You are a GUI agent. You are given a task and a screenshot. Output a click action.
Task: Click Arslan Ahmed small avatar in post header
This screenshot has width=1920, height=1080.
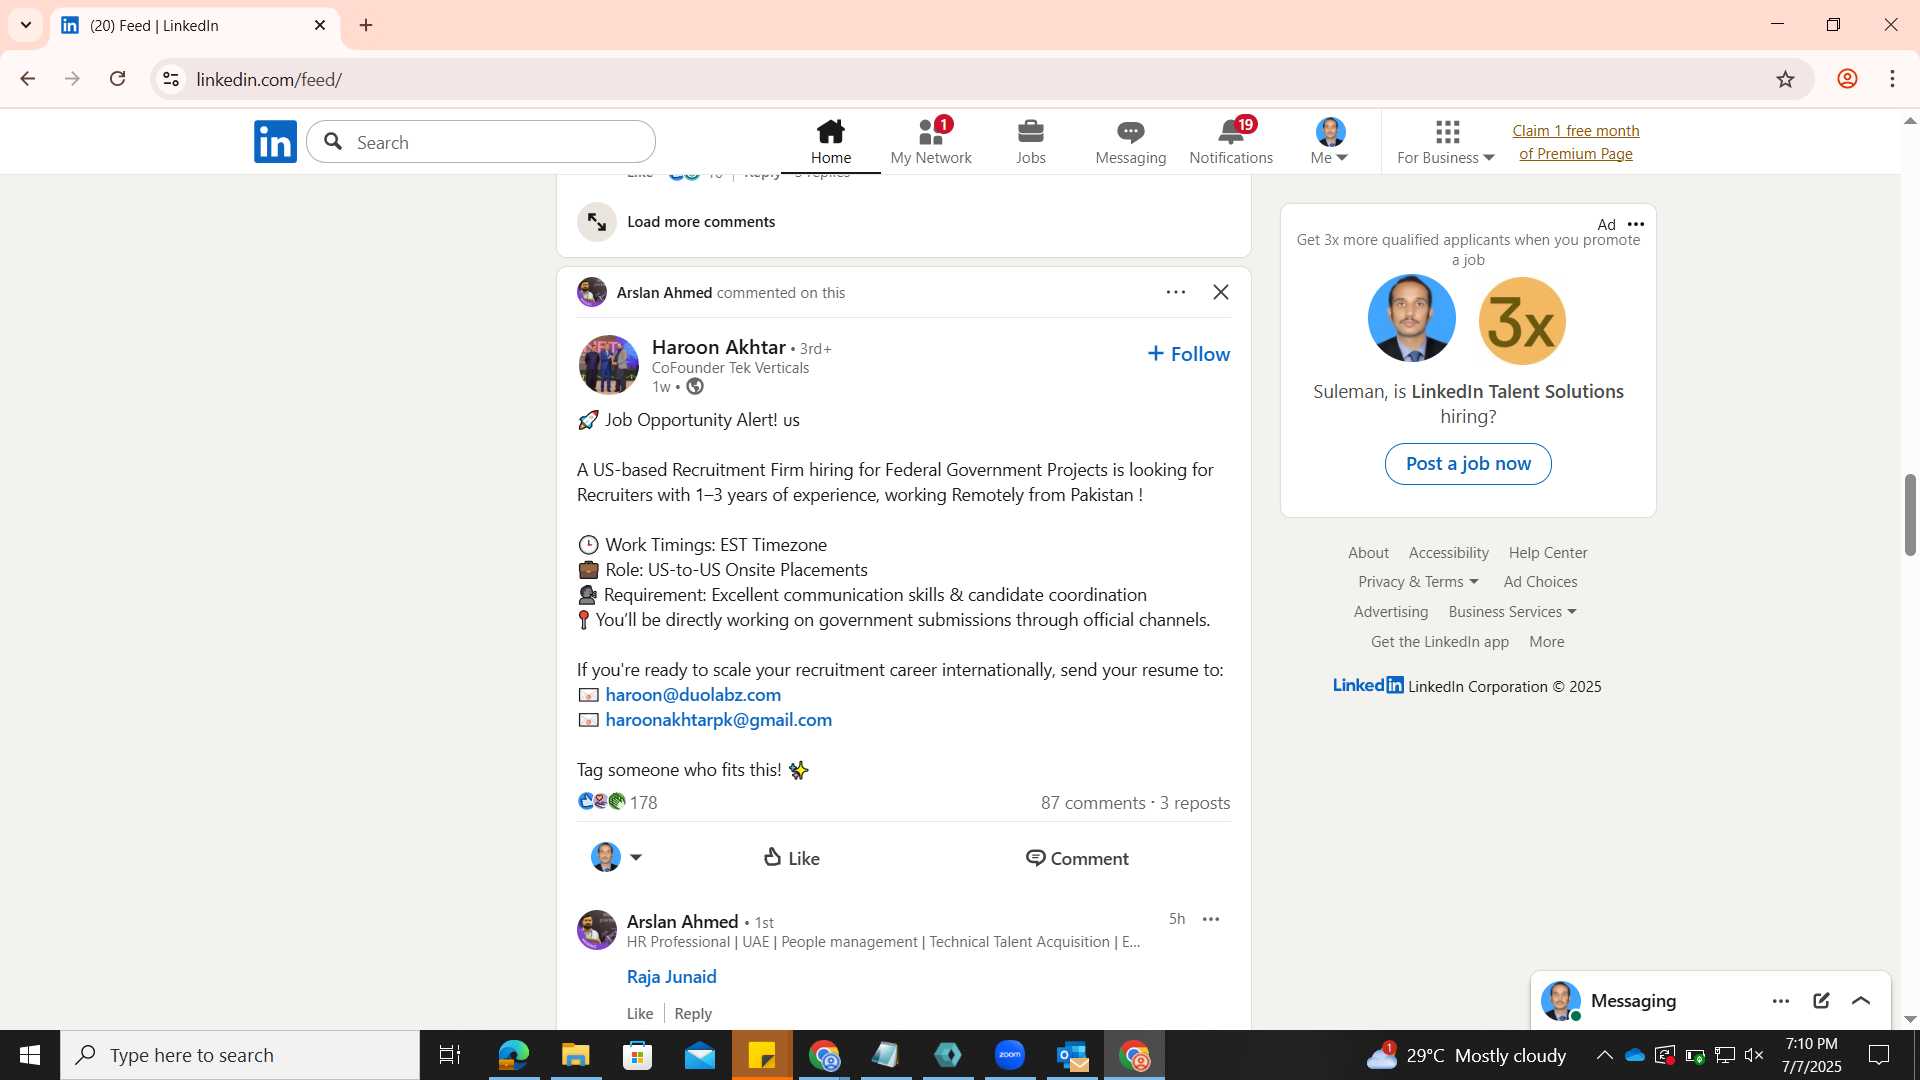[x=592, y=292]
